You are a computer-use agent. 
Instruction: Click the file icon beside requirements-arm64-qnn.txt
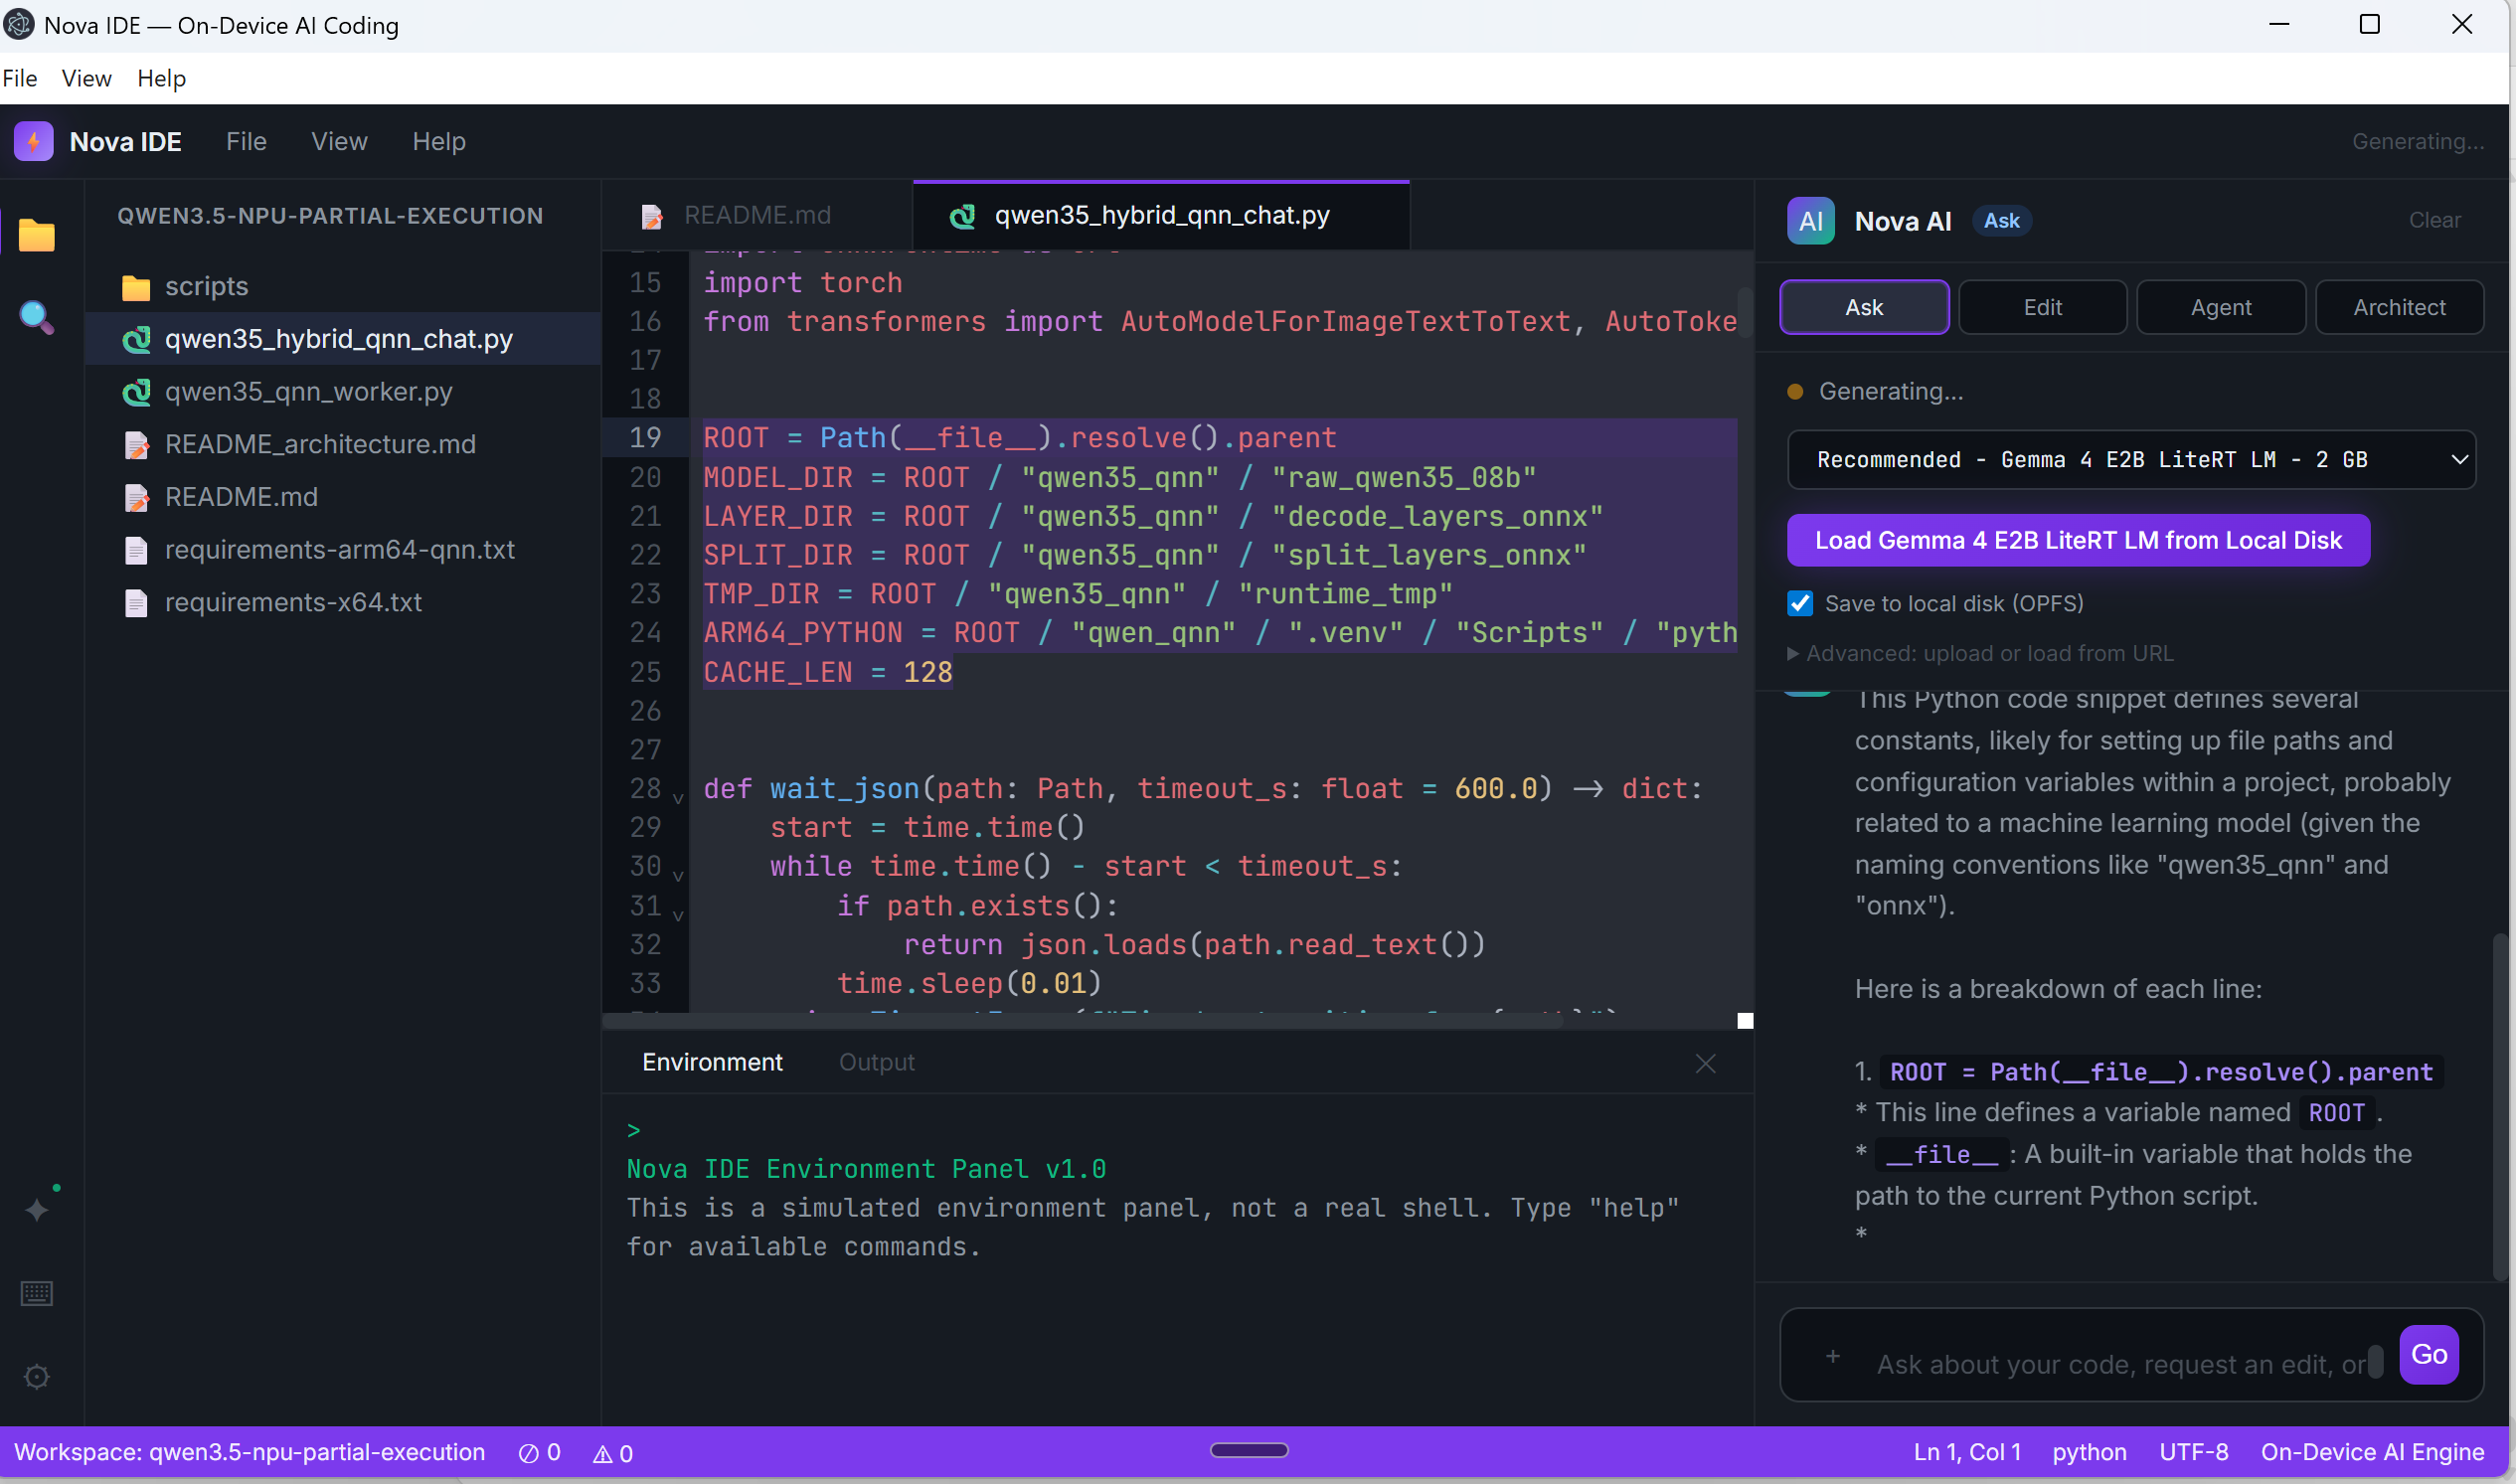[136, 550]
